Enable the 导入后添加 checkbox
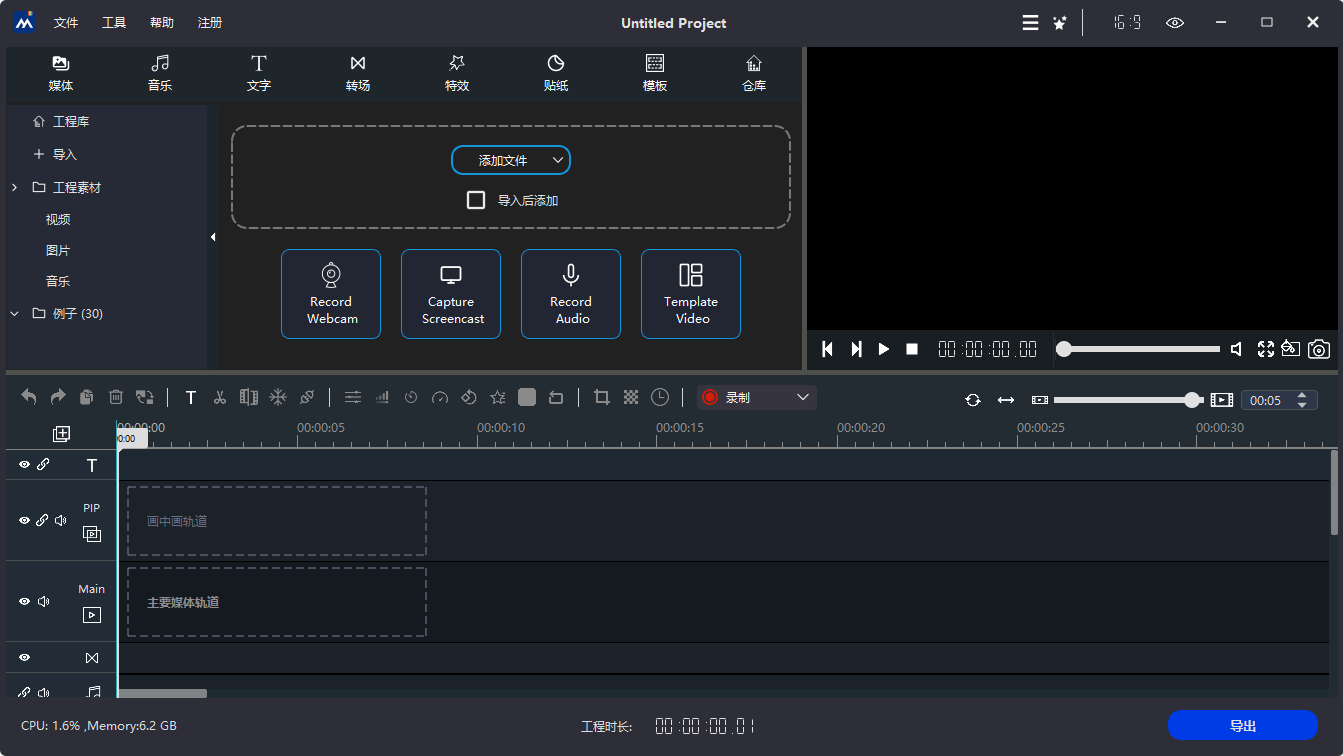Viewport: 1343px width, 756px height. pyautogui.click(x=476, y=199)
